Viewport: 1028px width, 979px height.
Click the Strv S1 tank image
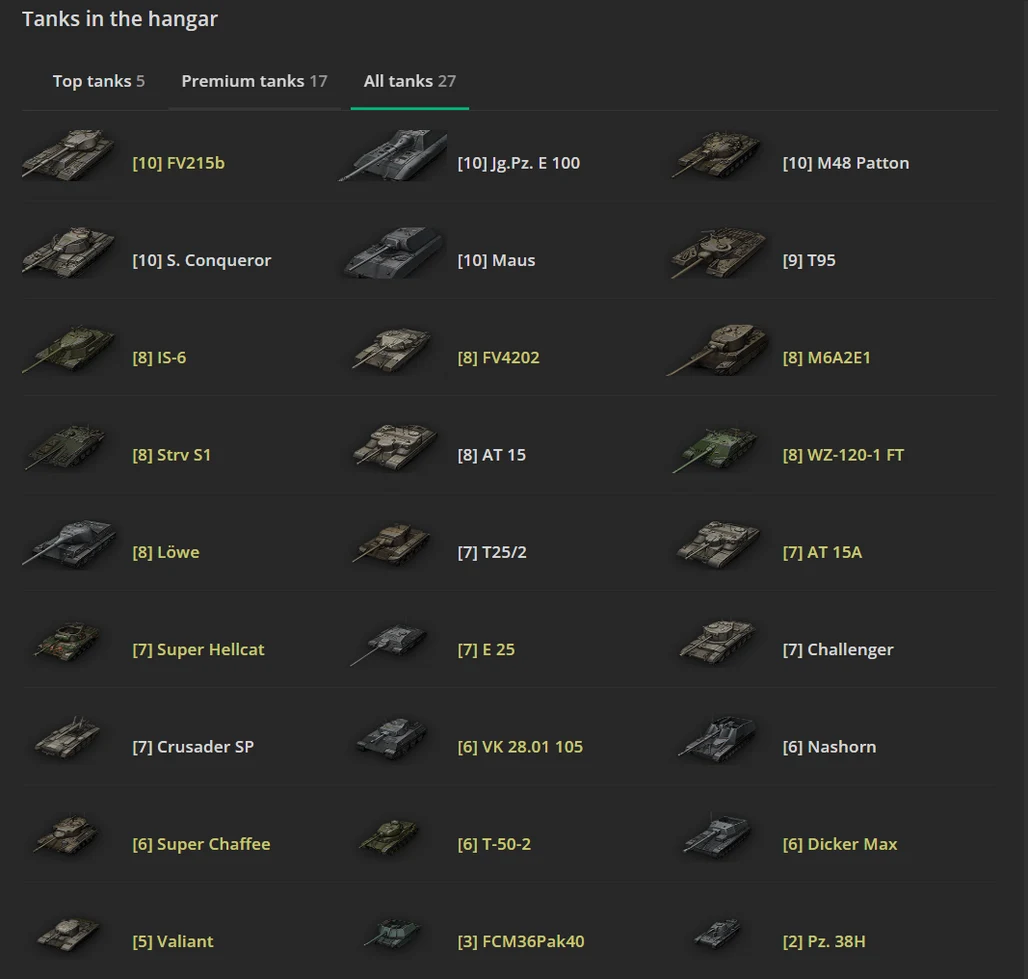(x=65, y=447)
